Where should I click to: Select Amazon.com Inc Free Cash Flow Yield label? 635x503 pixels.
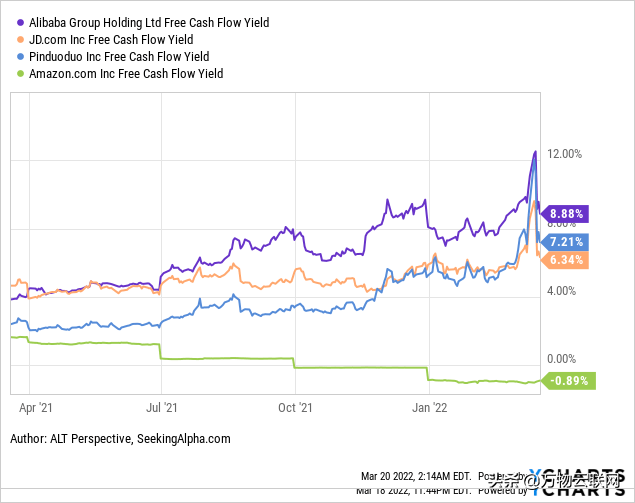(126, 74)
